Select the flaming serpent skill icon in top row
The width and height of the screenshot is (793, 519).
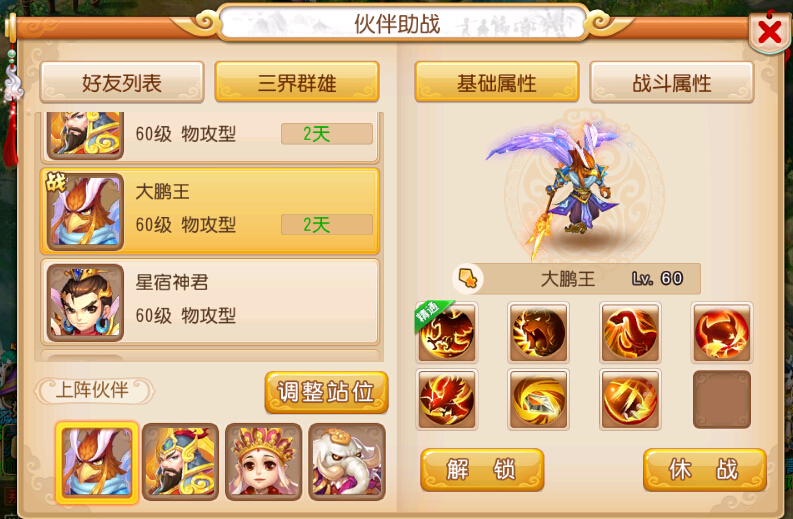pyautogui.click(x=630, y=332)
